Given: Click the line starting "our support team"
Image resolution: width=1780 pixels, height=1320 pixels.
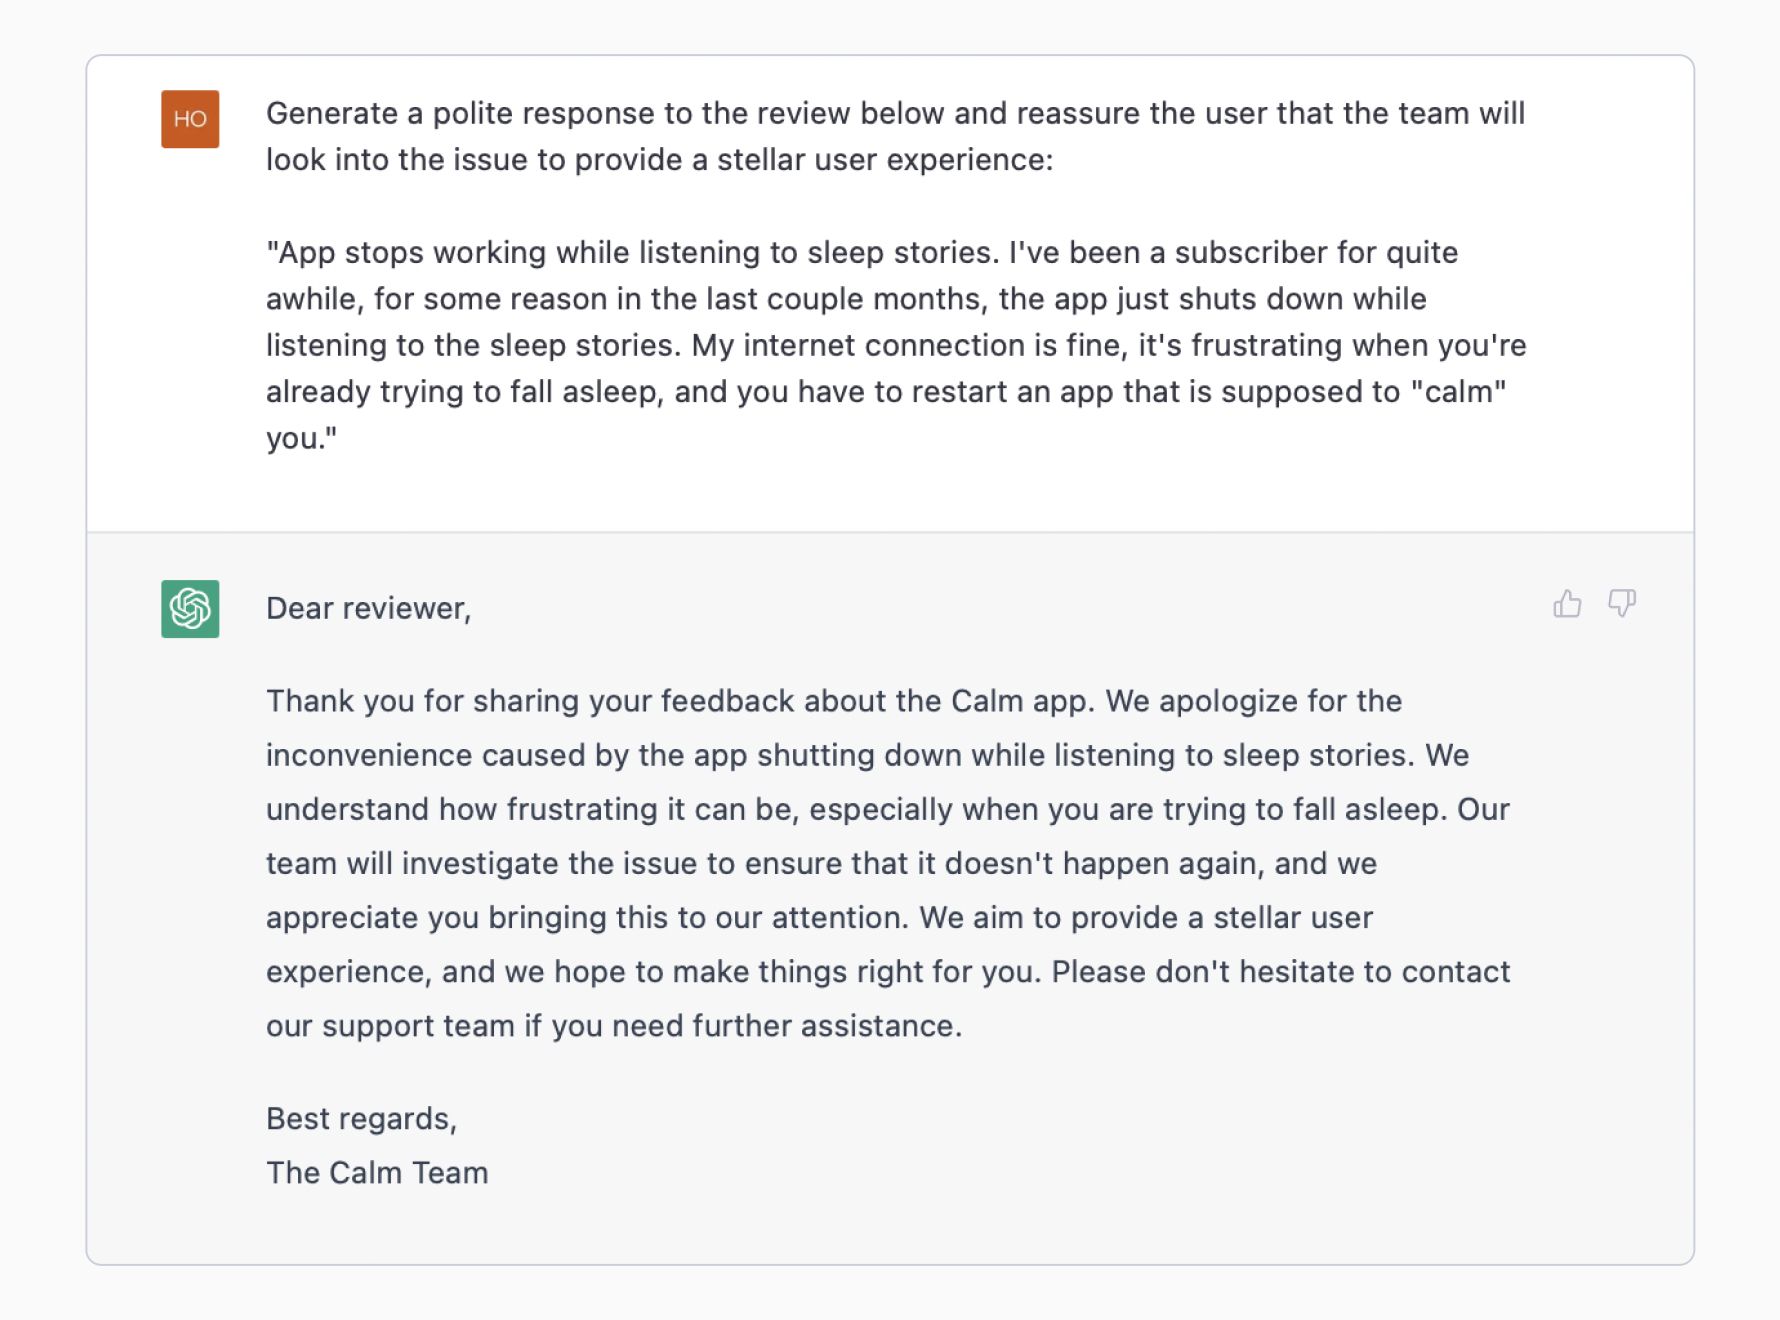Looking at the screenshot, I should 614,1026.
